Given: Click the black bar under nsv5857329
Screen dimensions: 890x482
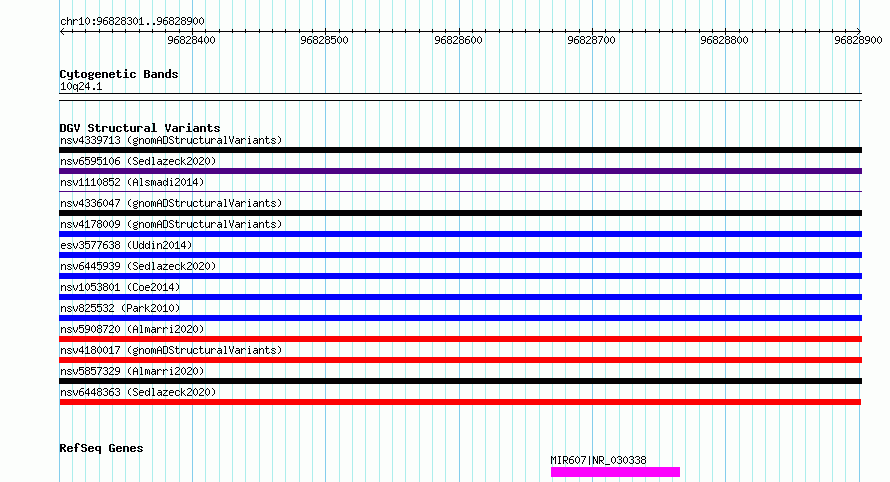Looking at the screenshot, I should [460, 381].
